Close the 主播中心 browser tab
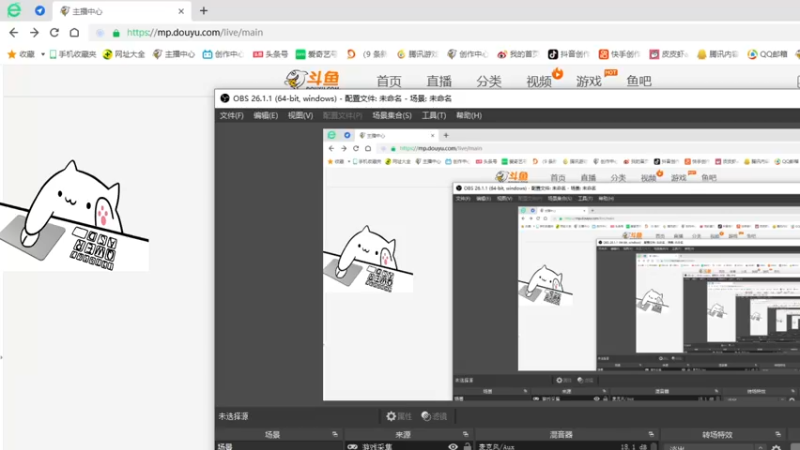Viewport: 800px width, 450px height. pos(181,11)
